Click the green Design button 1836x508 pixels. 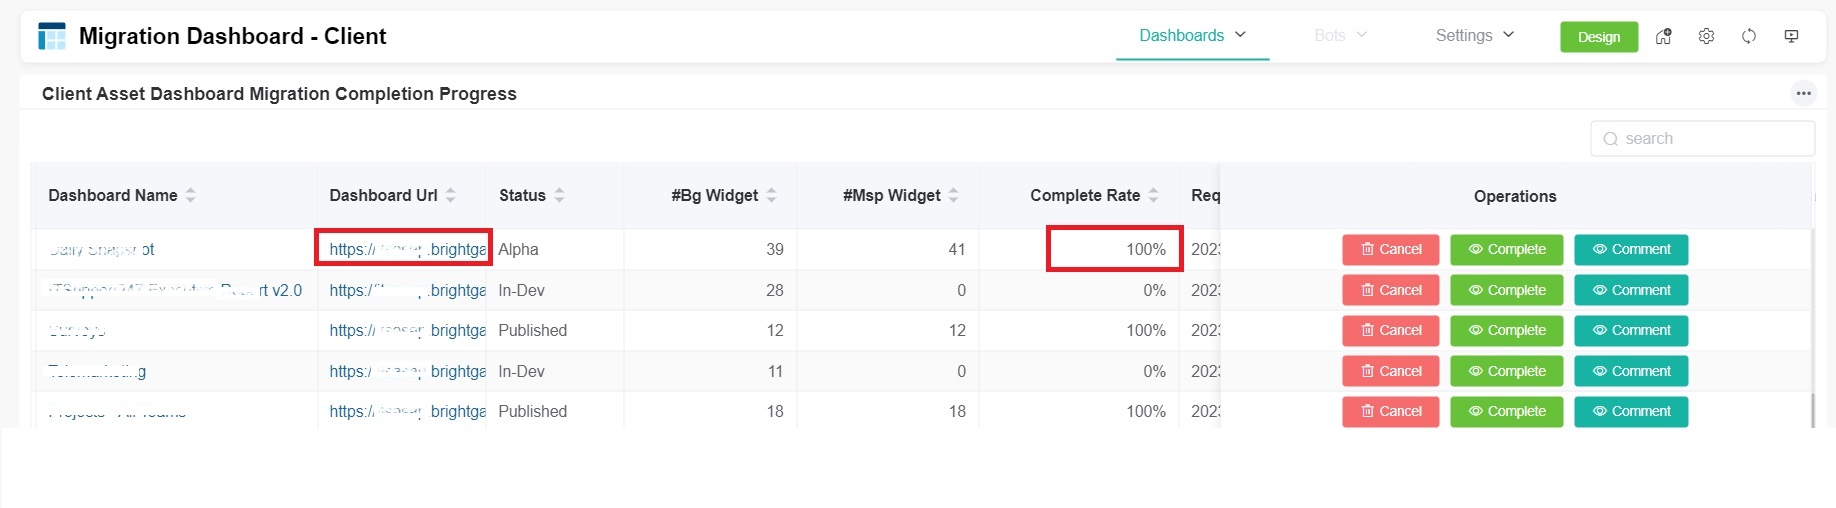coord(1598,37)
